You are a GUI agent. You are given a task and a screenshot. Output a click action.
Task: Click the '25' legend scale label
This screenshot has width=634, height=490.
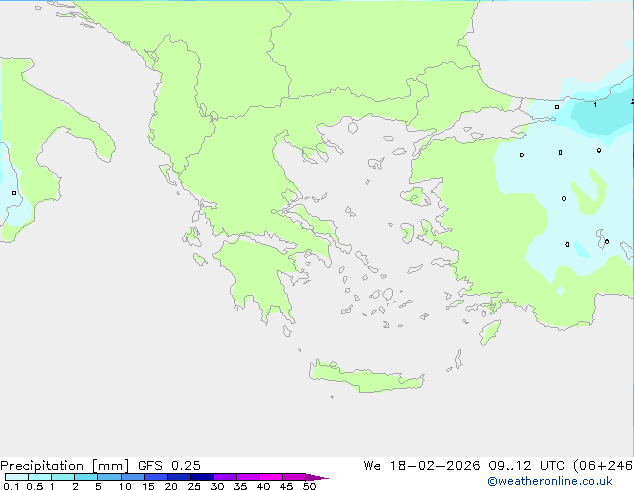[x=194, y=486]
